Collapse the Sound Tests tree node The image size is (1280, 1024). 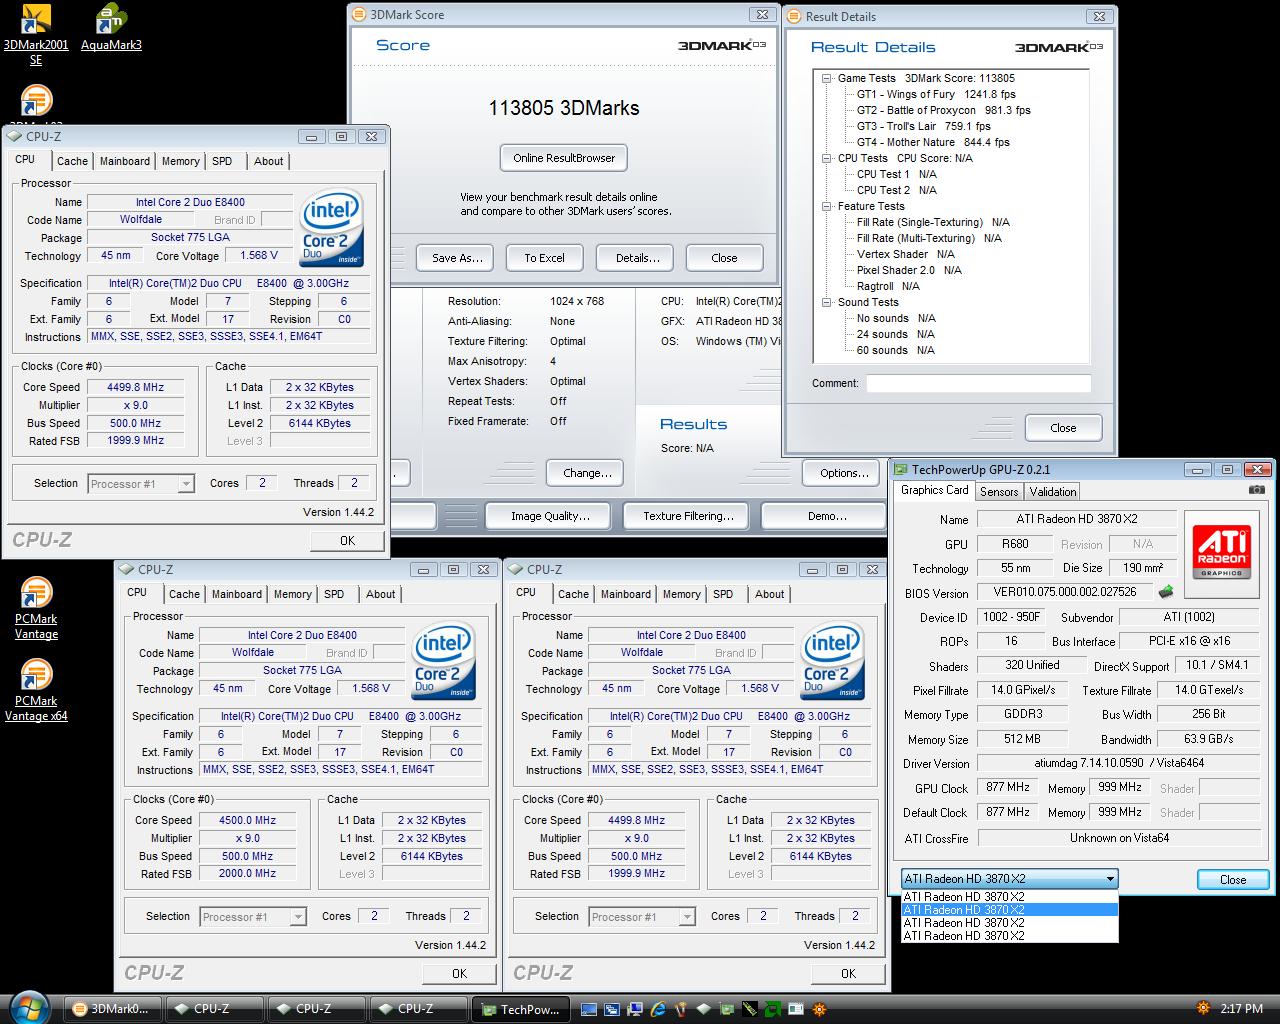(827, 302)
